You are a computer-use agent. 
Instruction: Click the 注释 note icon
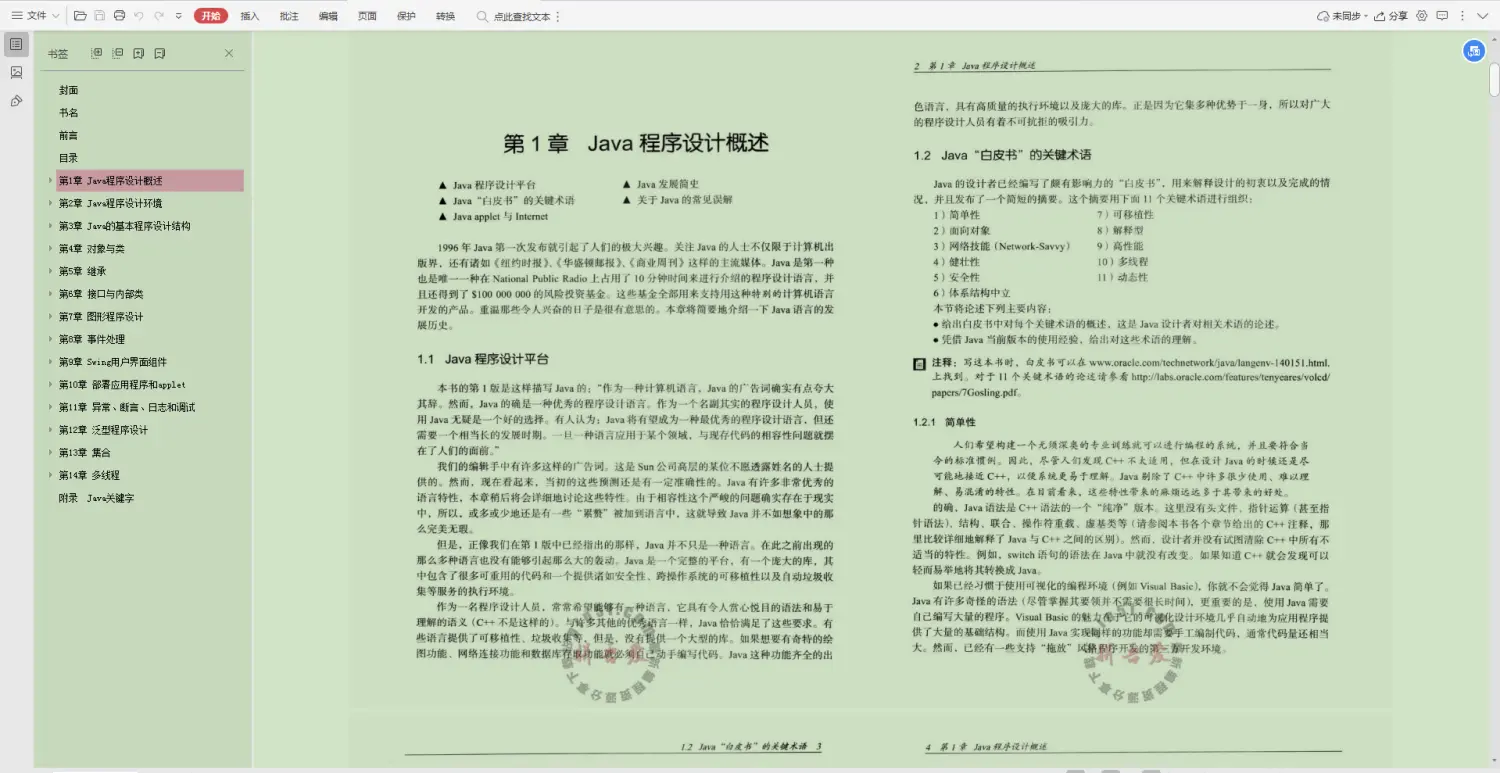tap(920, 363)
